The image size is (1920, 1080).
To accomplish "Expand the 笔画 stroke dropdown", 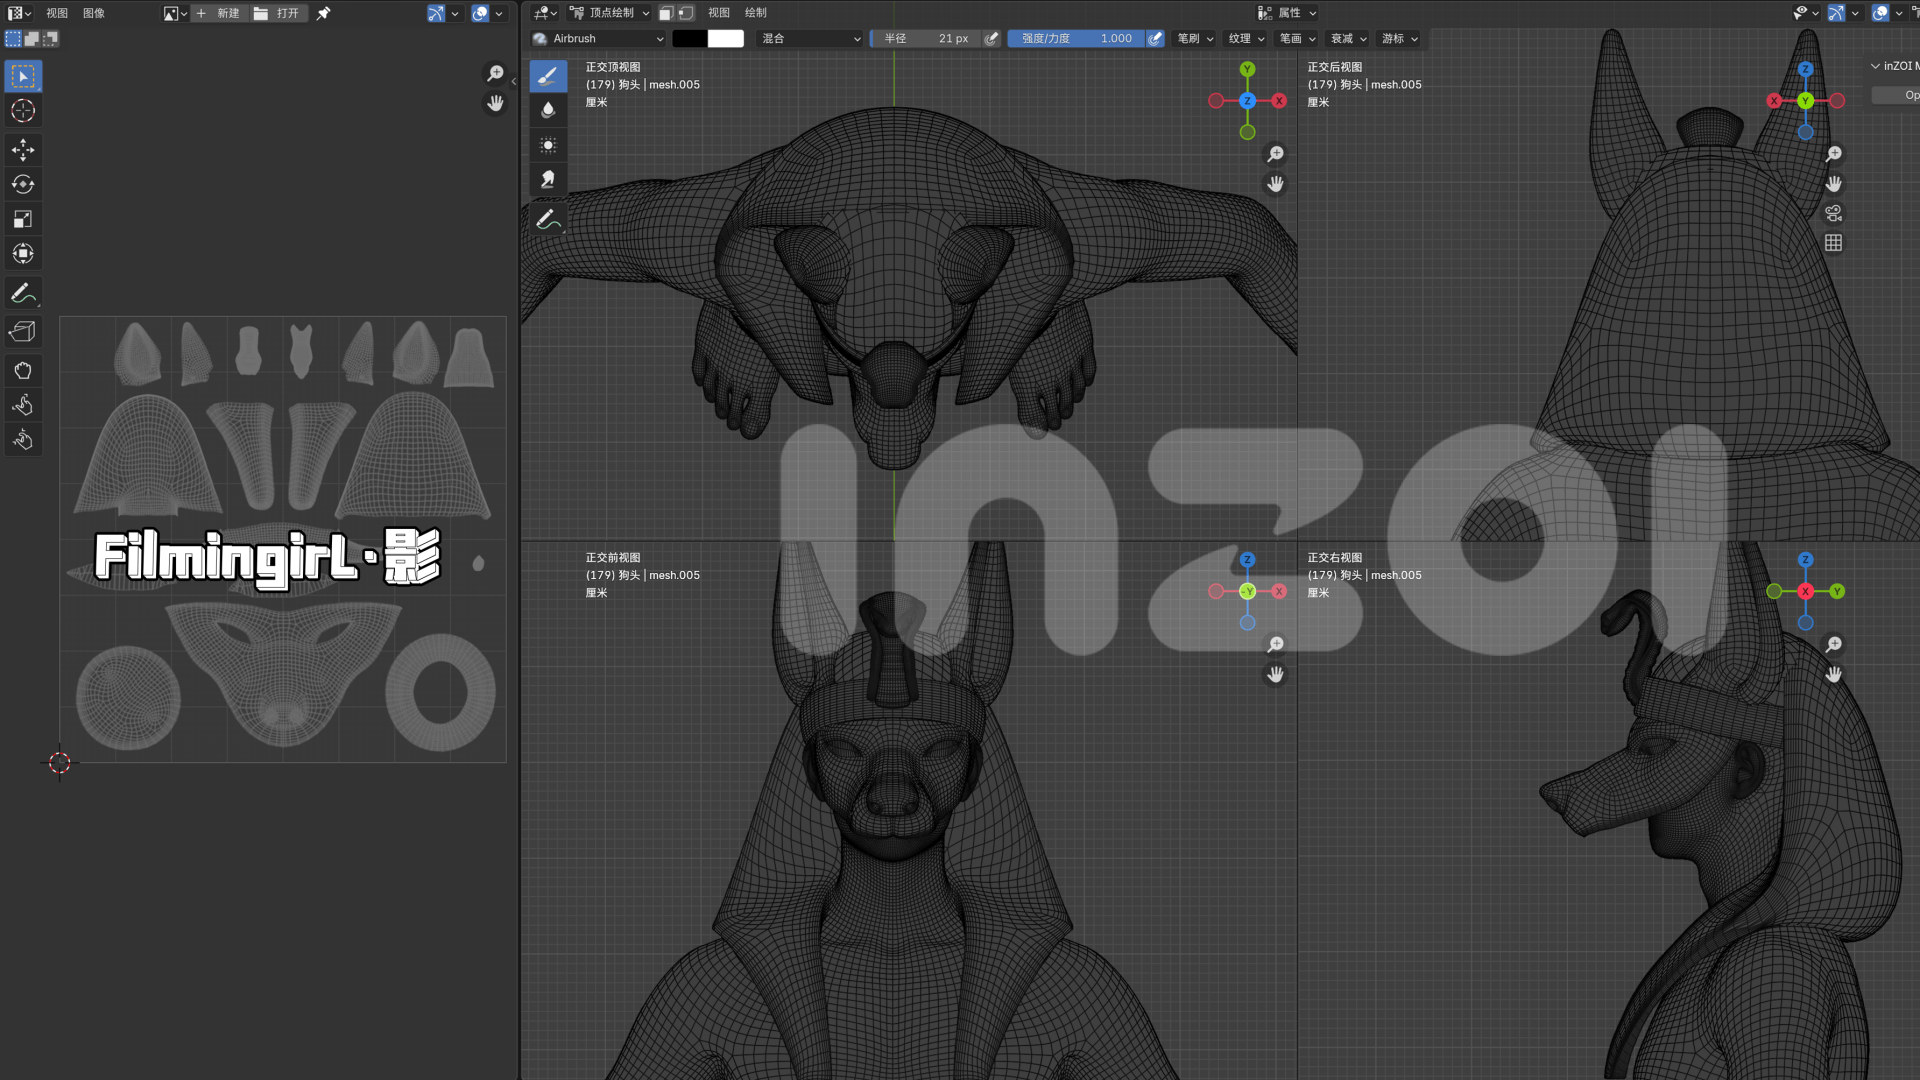I will click(x=1298, y=39).
